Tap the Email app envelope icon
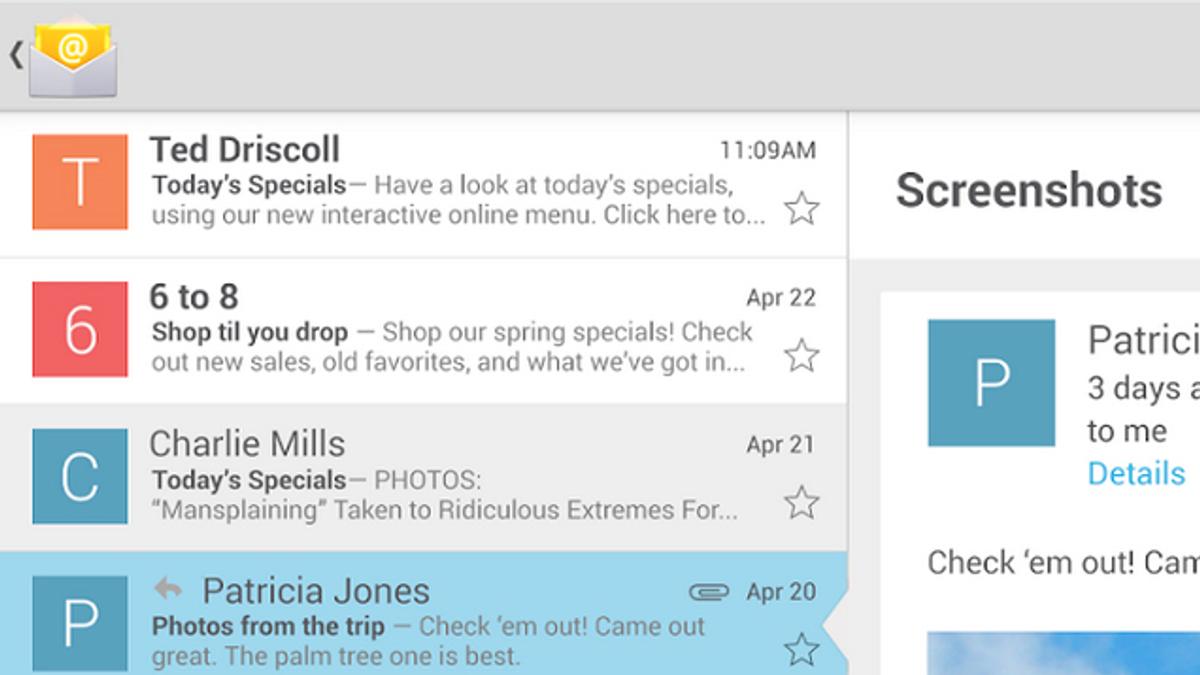Screen dimensions: 1200x675 (x=73, y=58)
